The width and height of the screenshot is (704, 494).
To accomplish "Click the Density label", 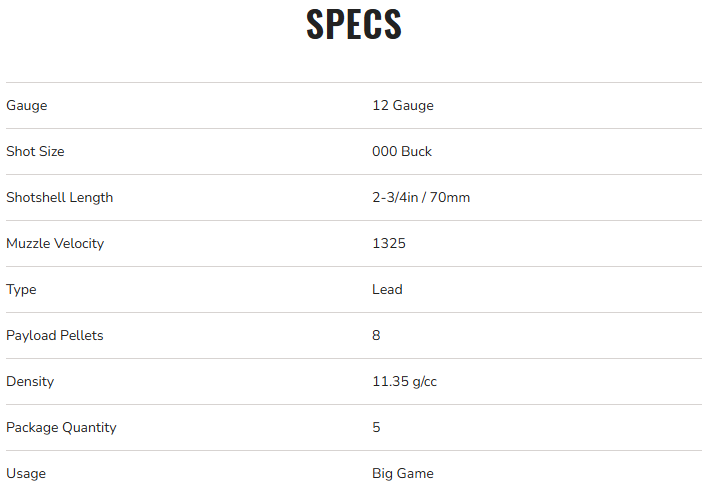I will 30,381.
